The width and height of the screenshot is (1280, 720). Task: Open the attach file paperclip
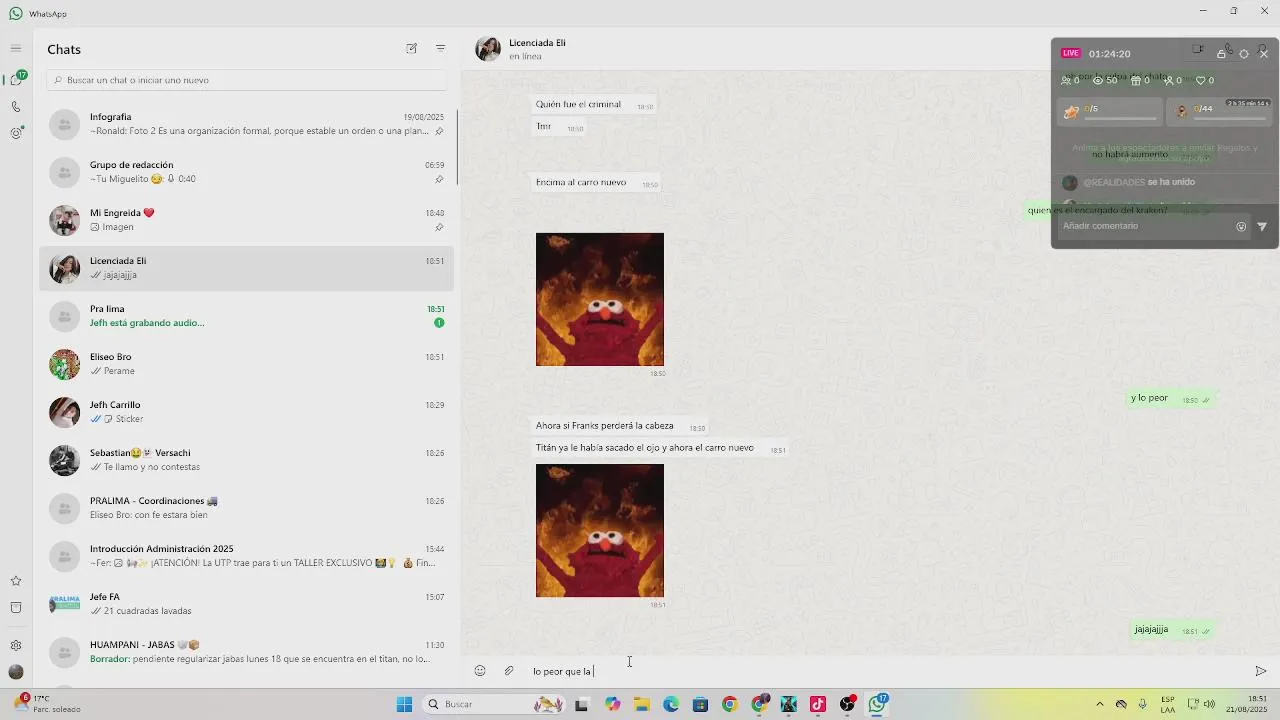click(508, 671)
